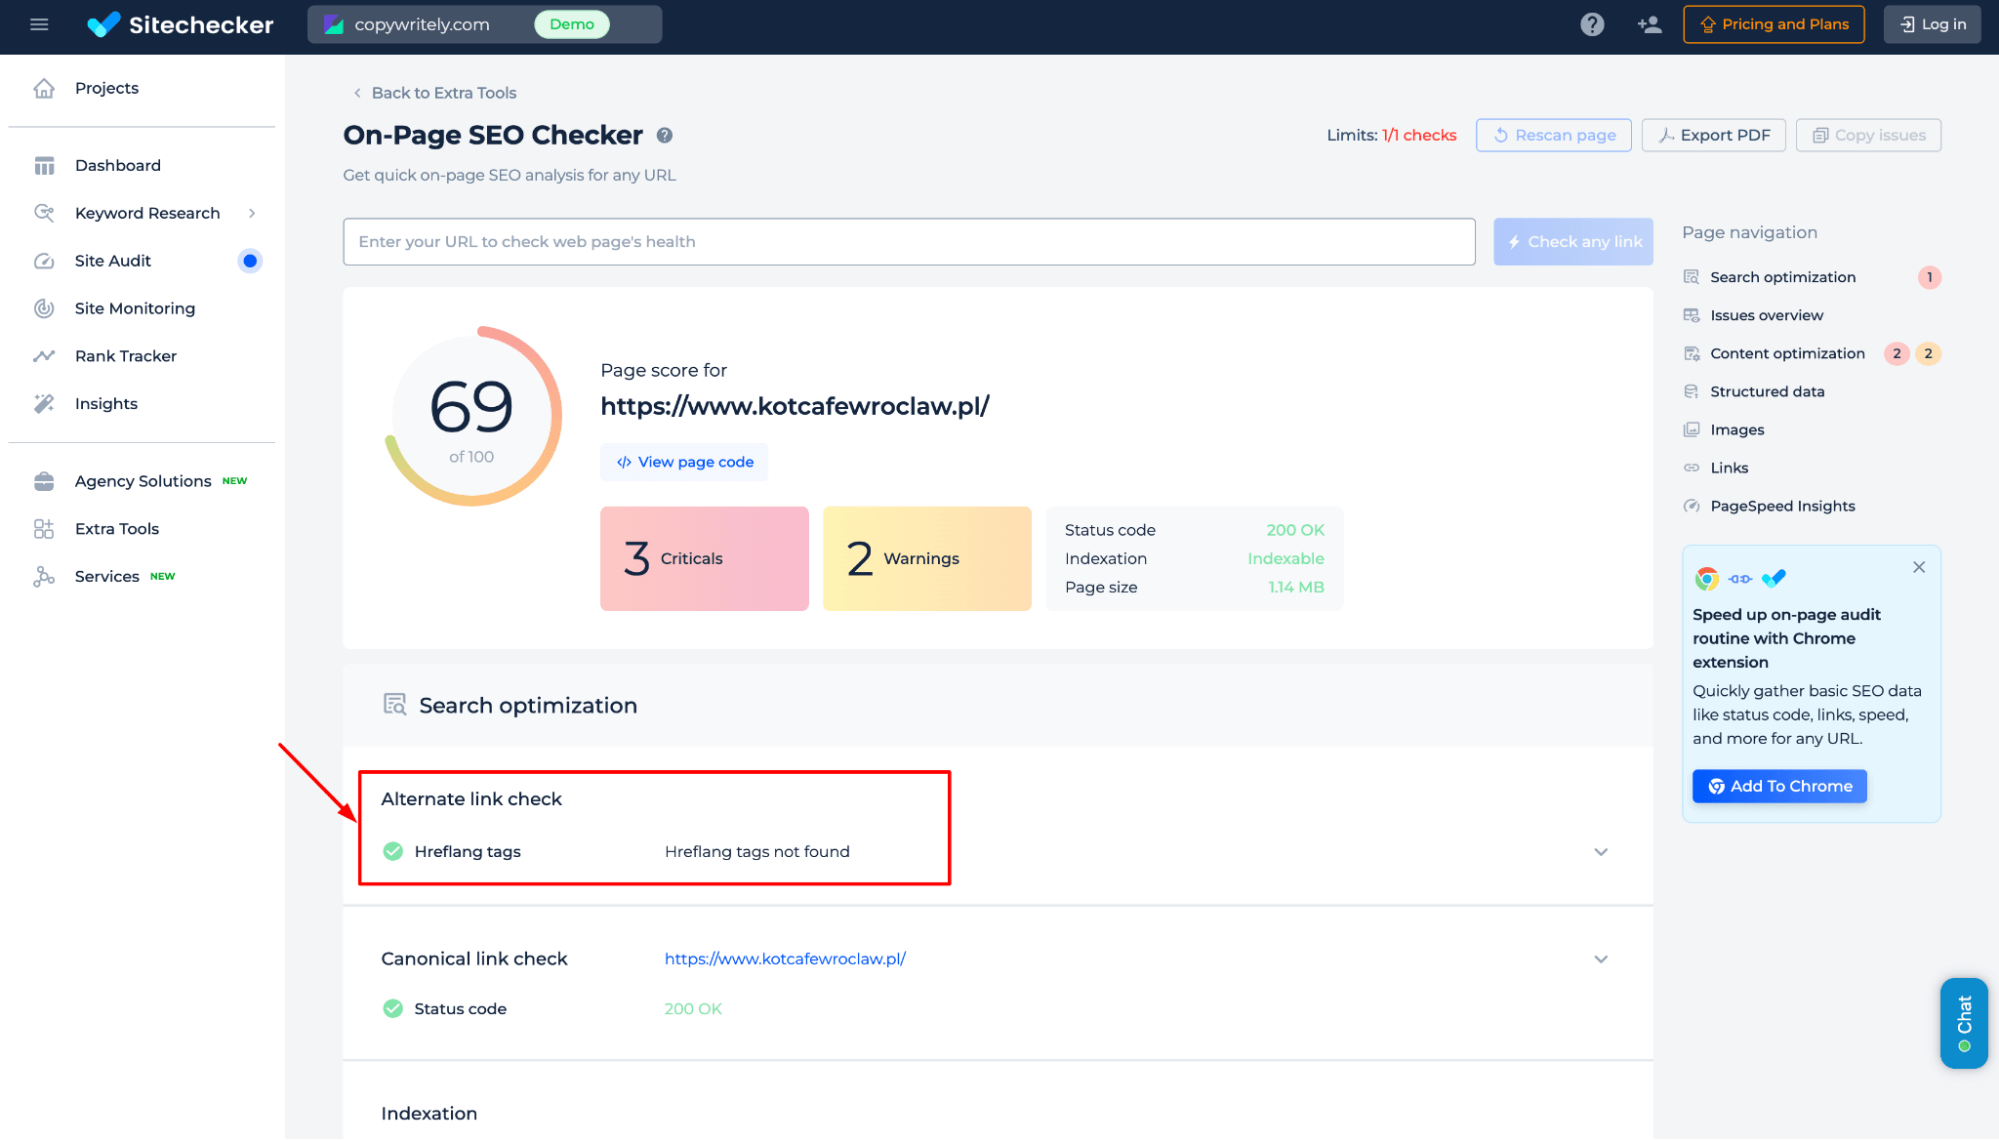Click the Sitechecker logo icon

[x=106, y=23]
